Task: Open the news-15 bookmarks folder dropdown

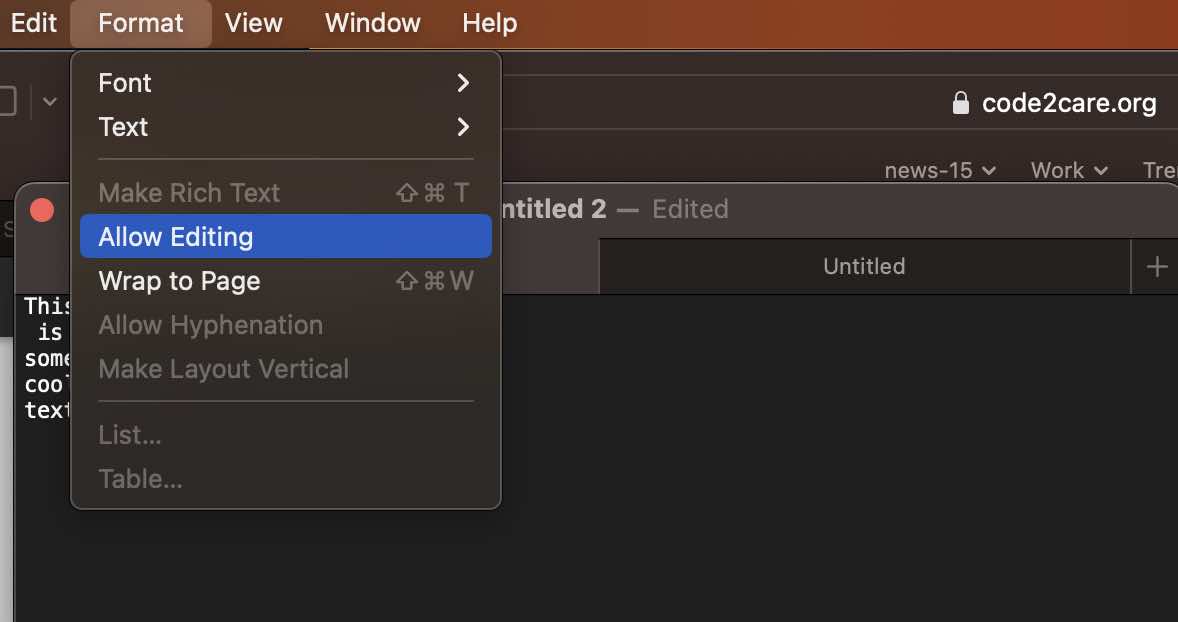Action: 940,170
